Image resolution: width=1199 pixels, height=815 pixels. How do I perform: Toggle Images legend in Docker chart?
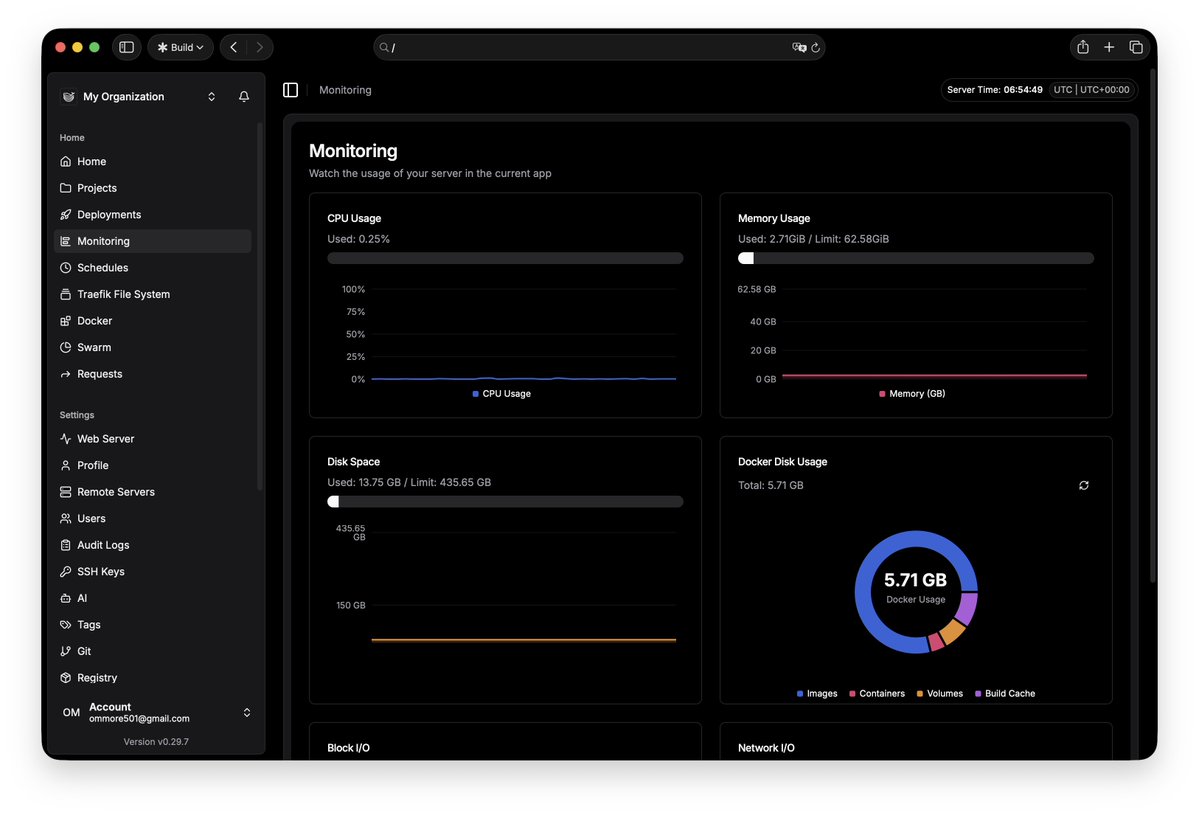(x=817, y=693)
